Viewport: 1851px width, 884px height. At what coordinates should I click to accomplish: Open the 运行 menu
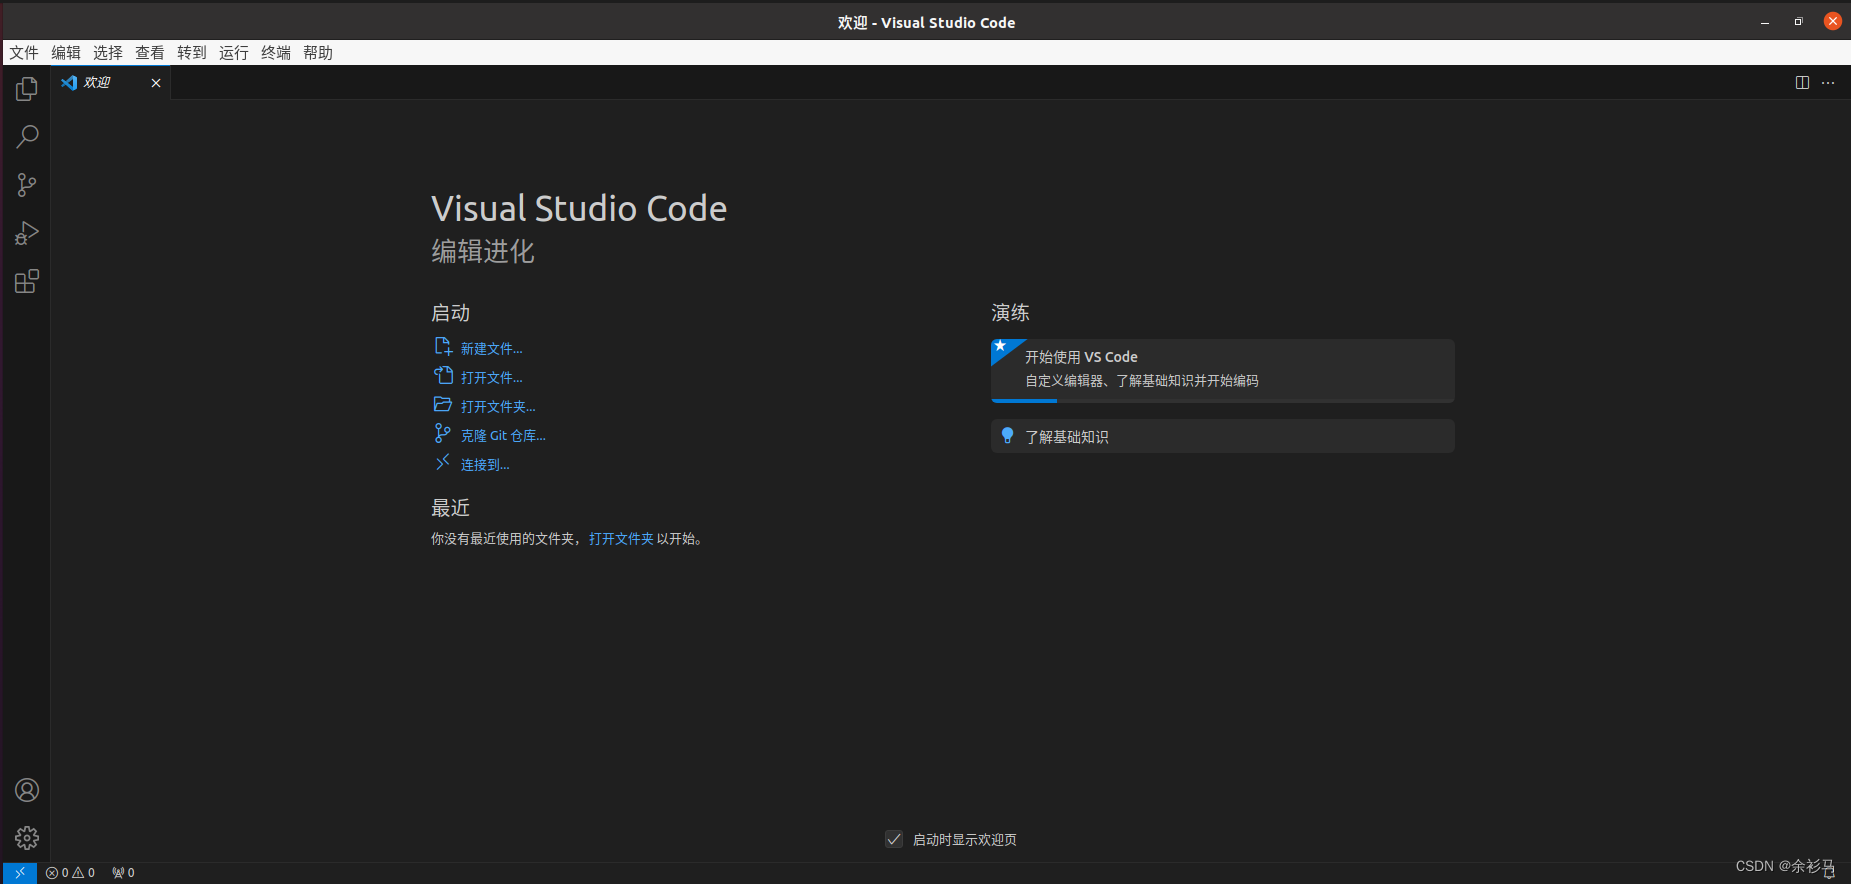[234, 53]
